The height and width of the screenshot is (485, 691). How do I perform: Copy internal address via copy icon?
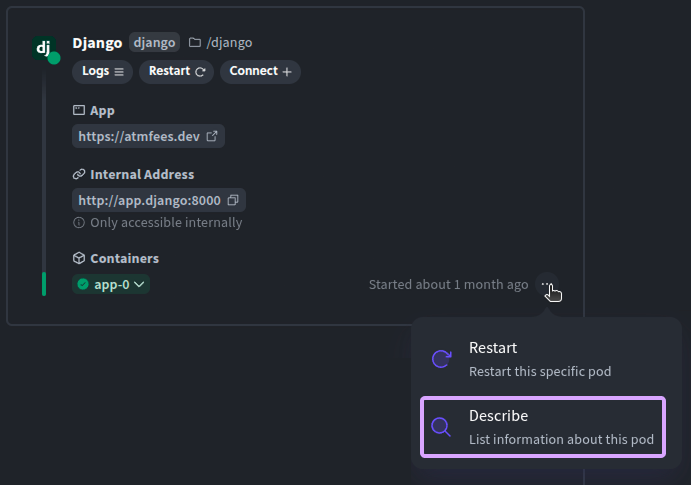[x=233, y=200]
